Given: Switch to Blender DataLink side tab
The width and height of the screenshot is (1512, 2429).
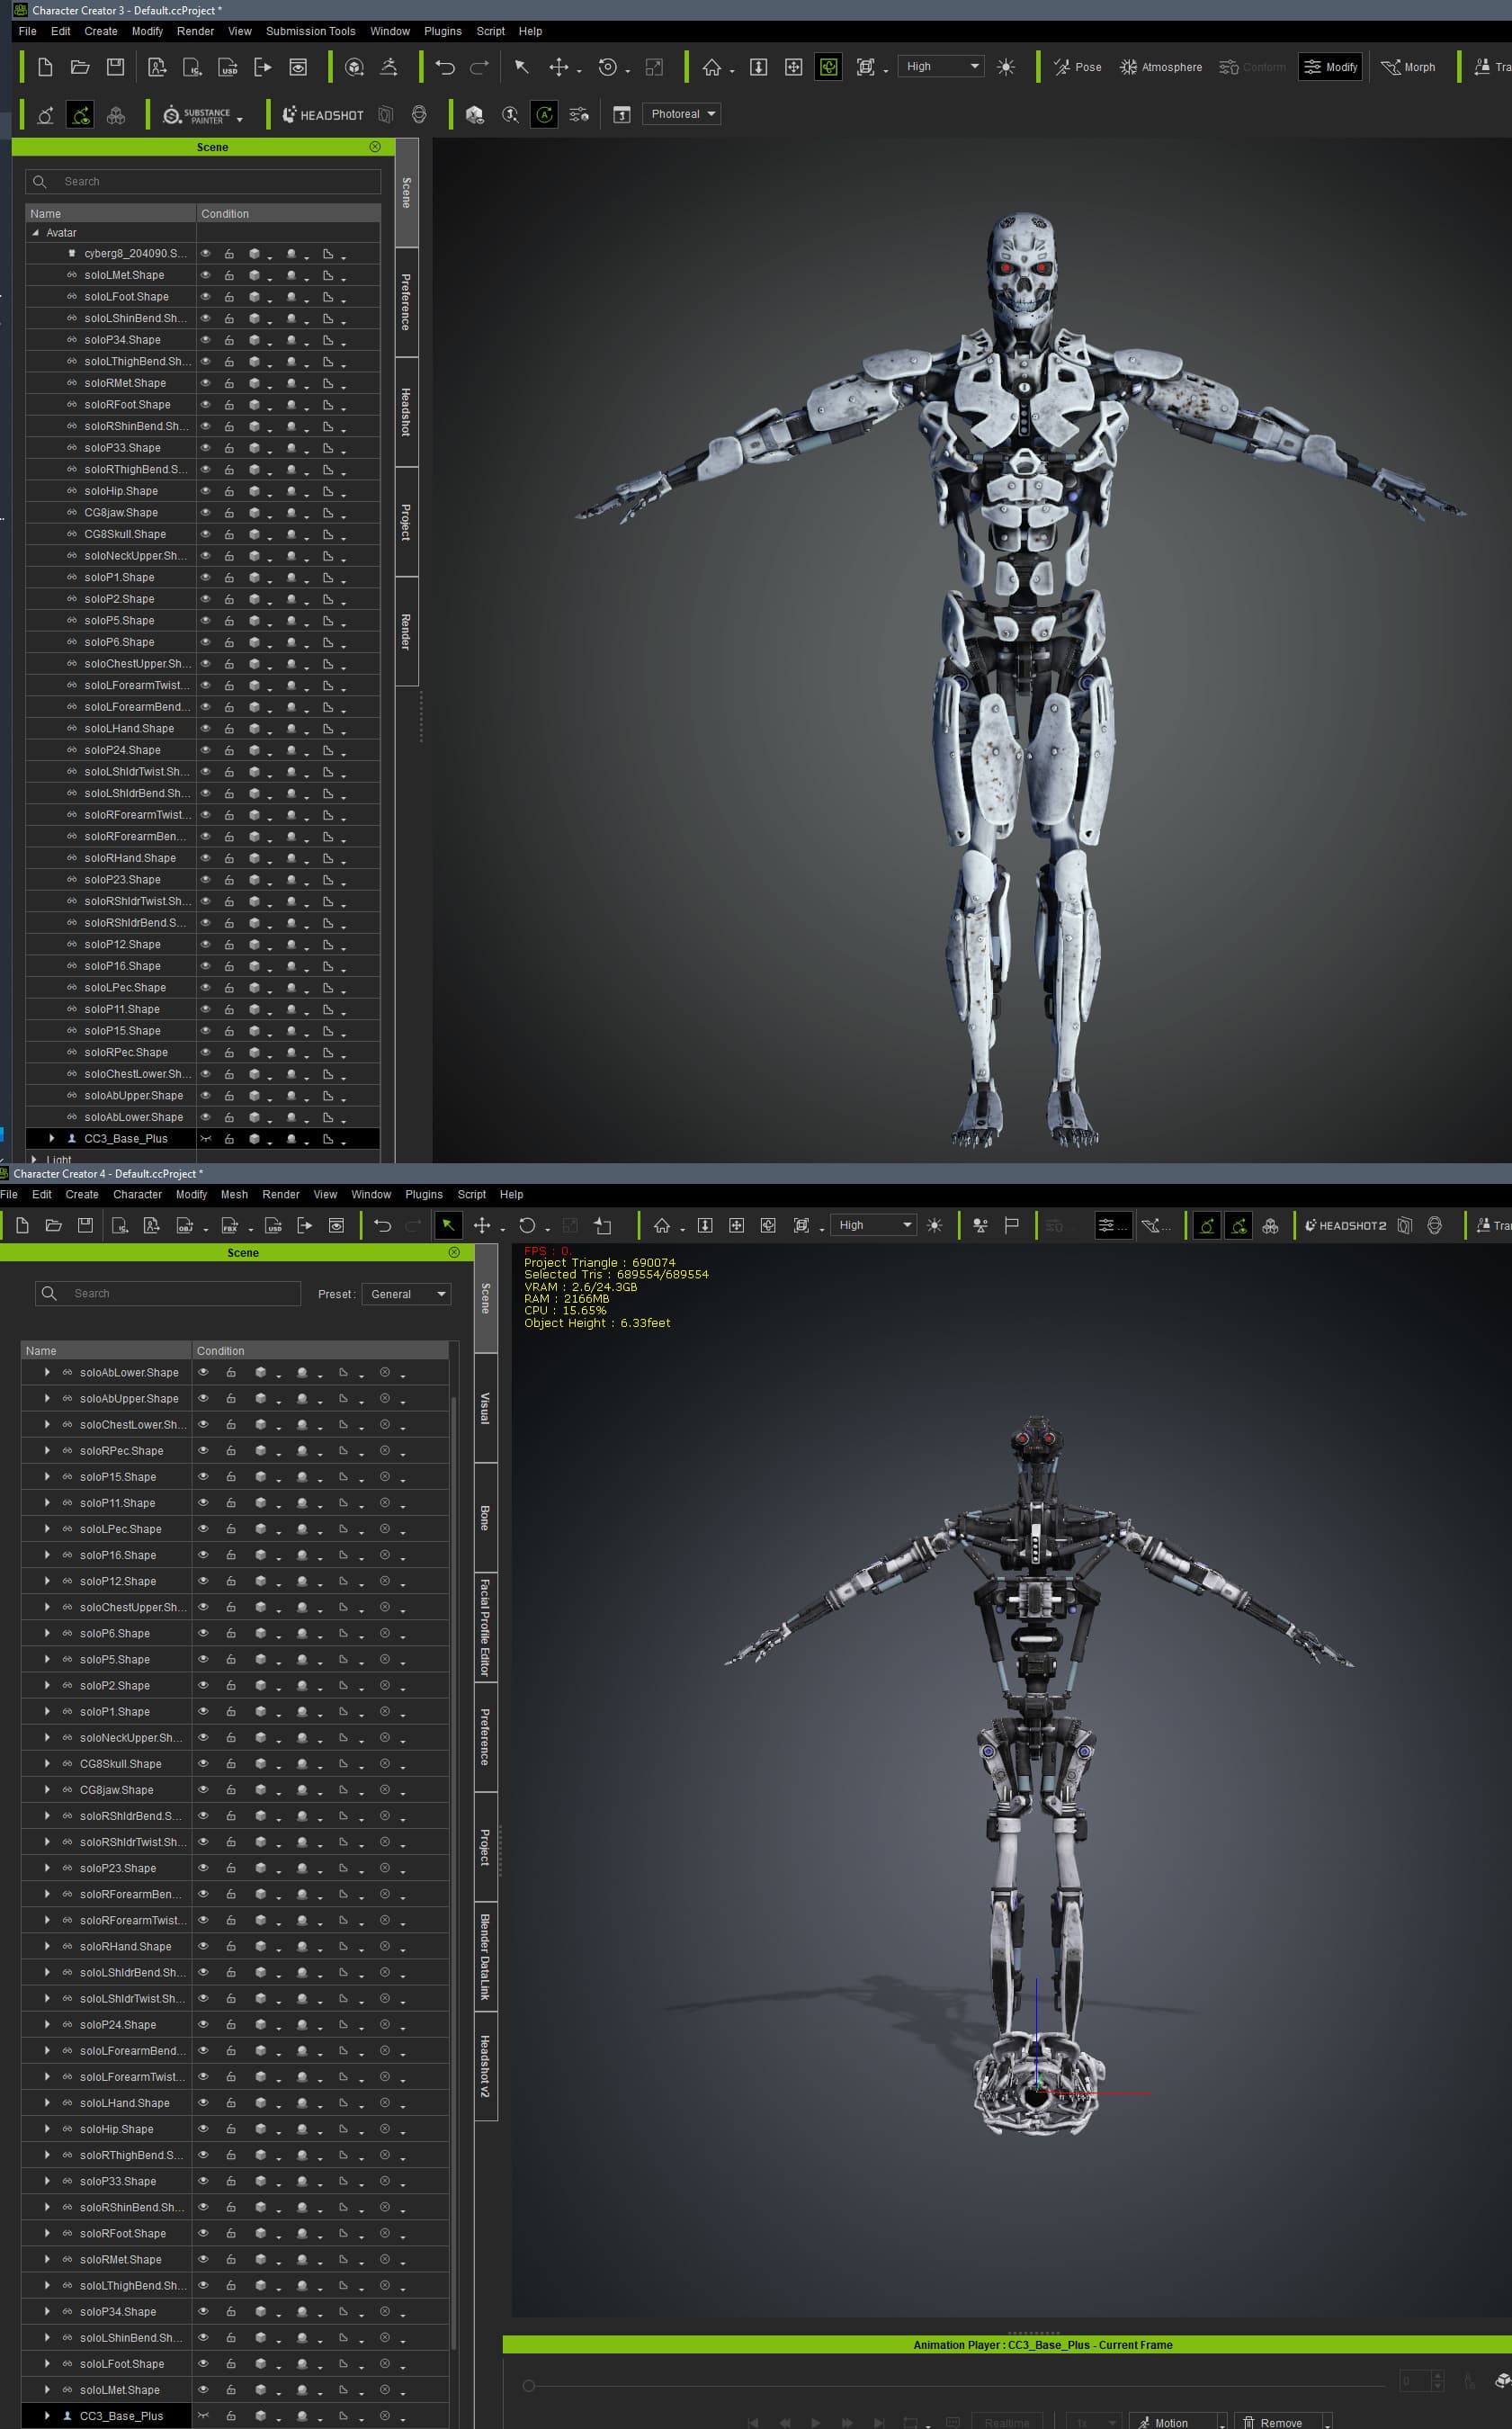Looking at the screenshot, I should [485, 1957].
